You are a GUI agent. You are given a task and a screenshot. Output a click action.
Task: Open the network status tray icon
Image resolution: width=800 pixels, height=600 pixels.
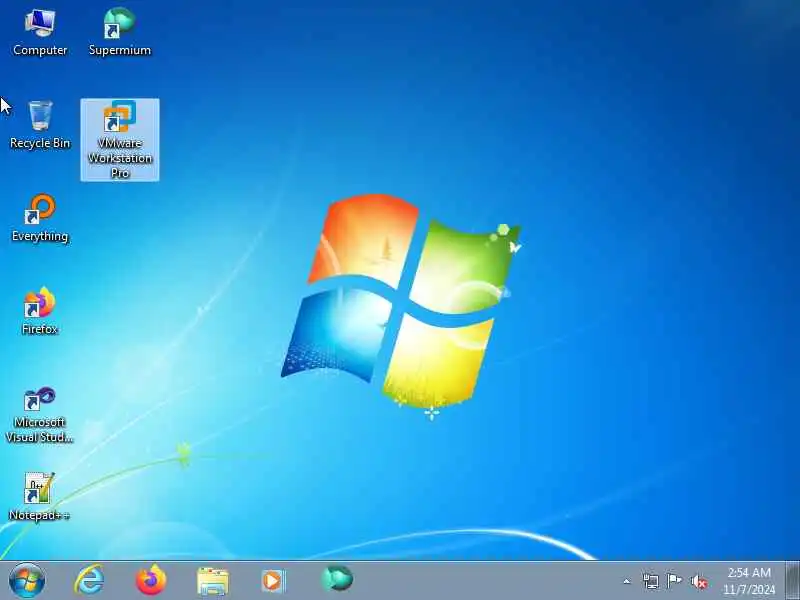[651, 581]
